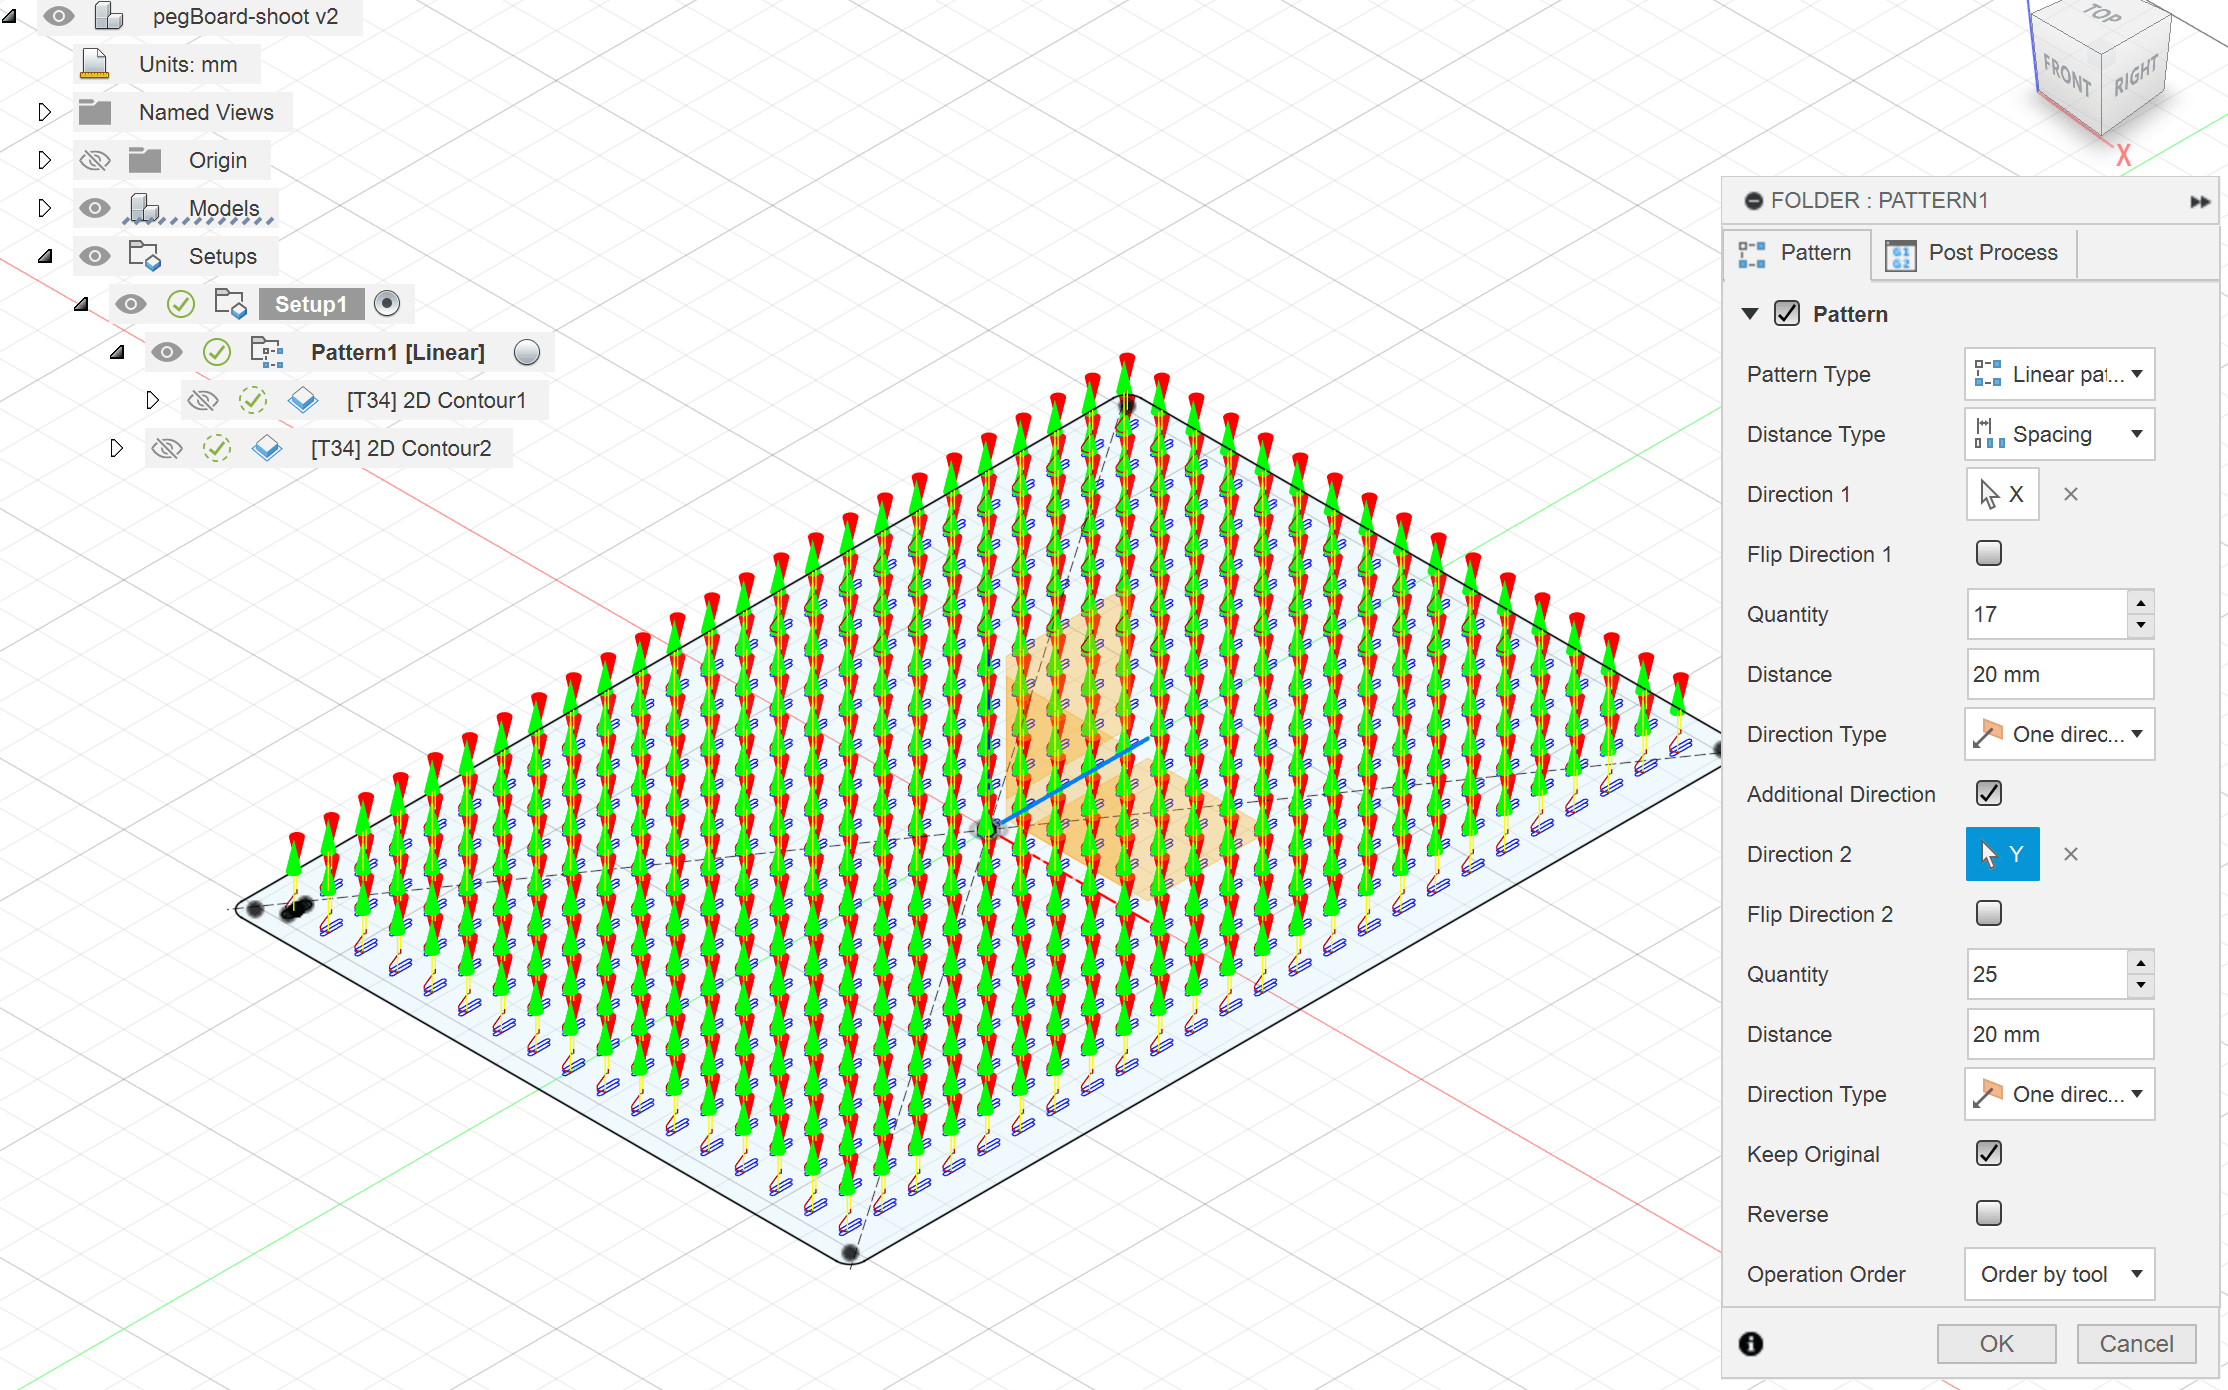Screen dimensions: 2228x1390
Task: Uncheck the Keep Original option
Action: (x=1989, y=1153)
